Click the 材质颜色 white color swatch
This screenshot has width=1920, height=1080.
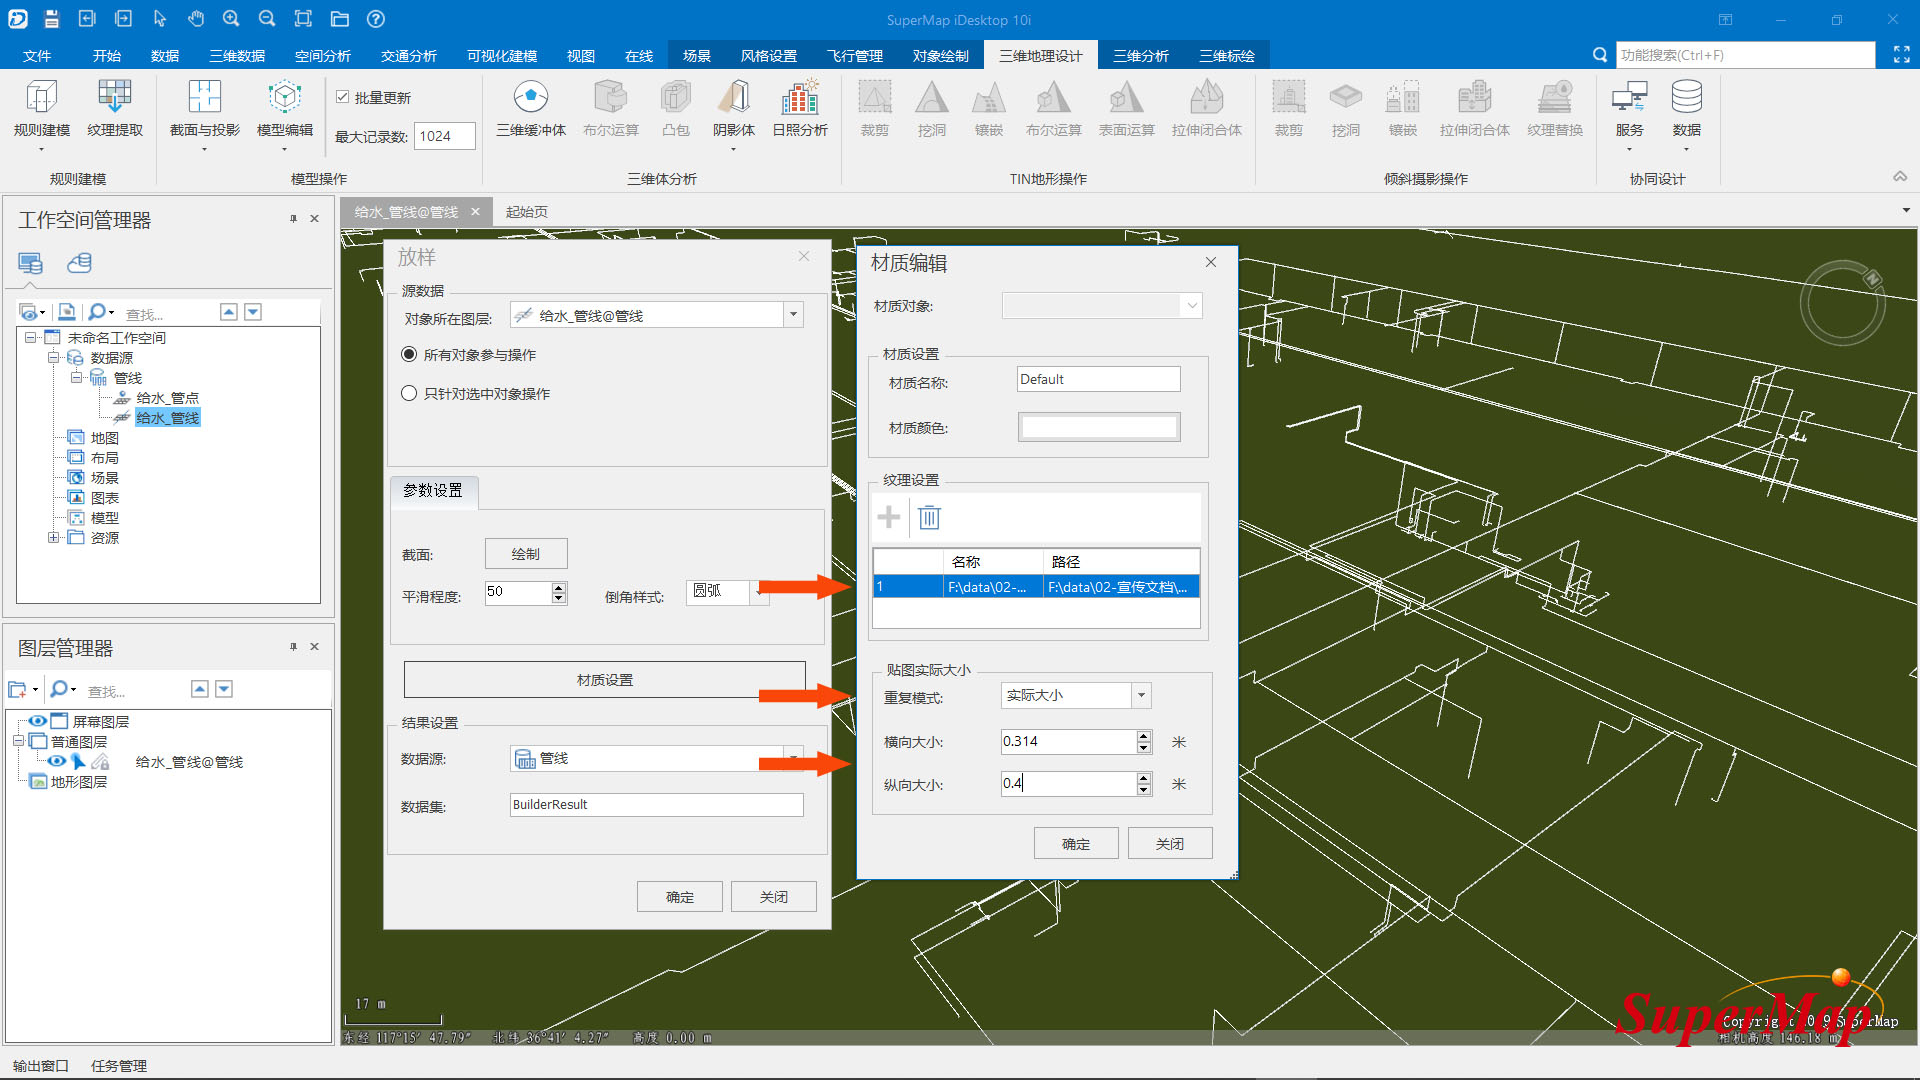[1098, 428]
